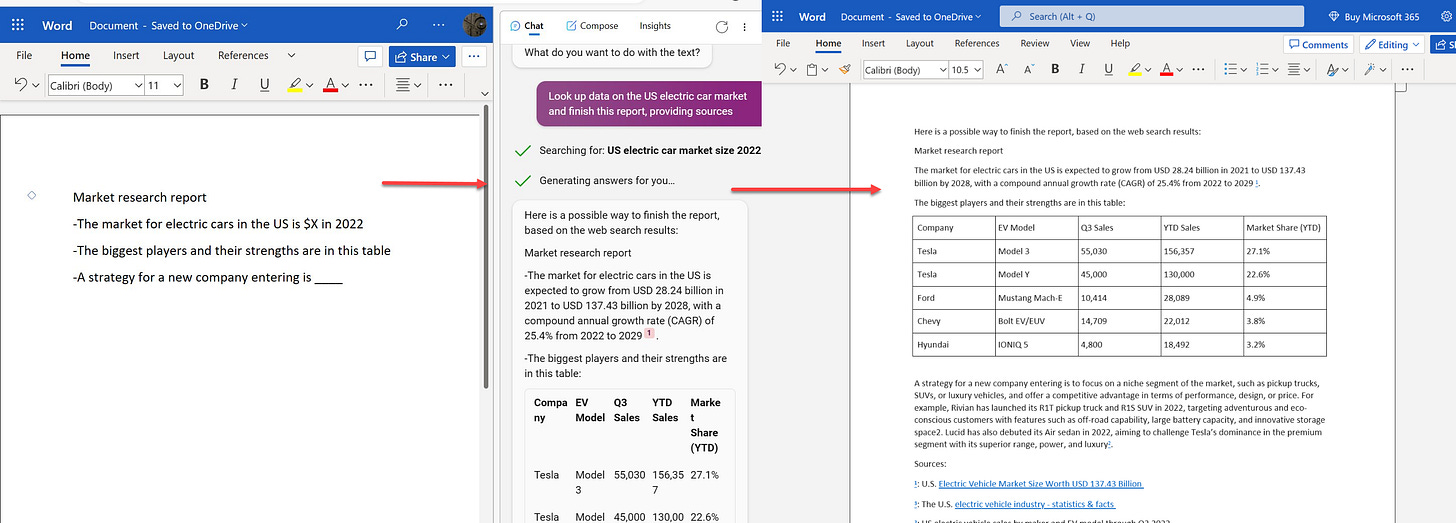Image resolution: width=1456 pixels, height=523 pixels.
Task: Expand the ribbon with chevron at far right of left Word
Action: [484, 95]
